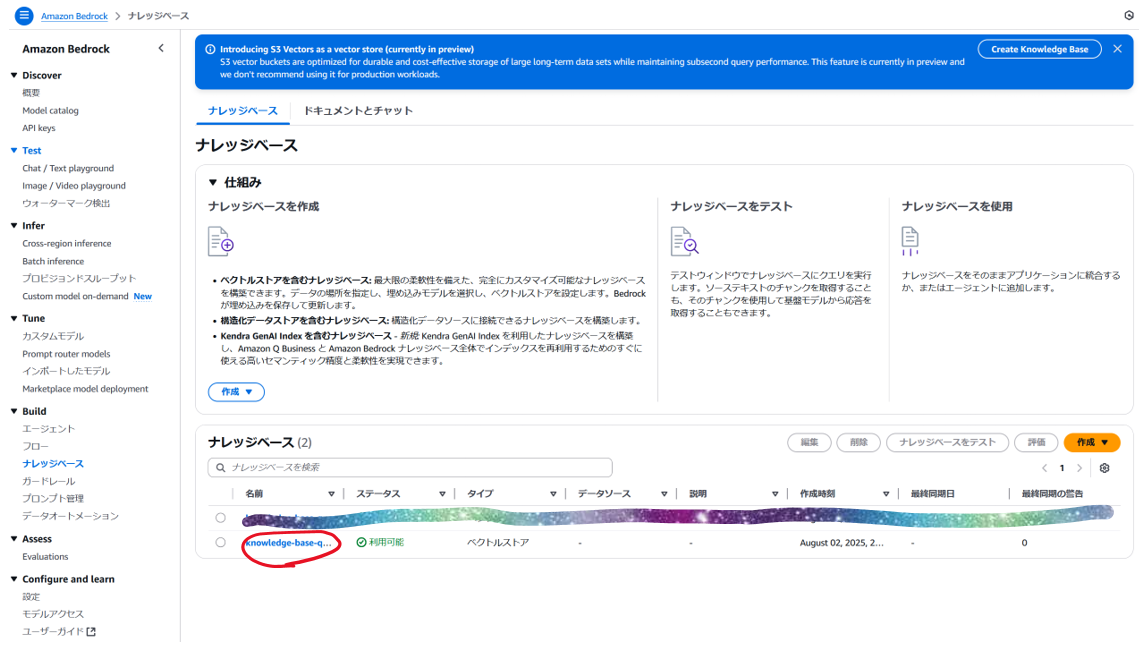Open Model catalog in the sidebar
1139x652 pixels.
[50, 110]
